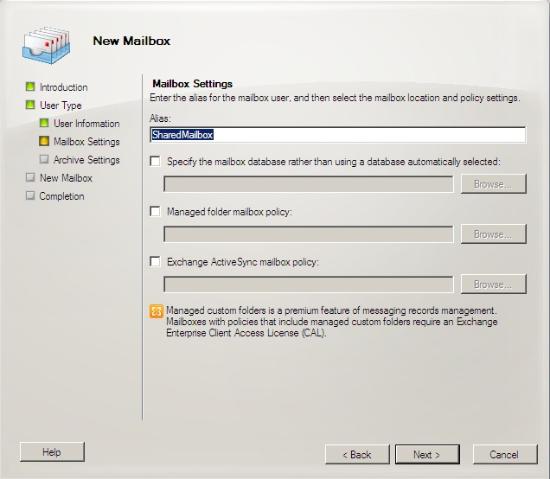The height and width of the screenshot is (479, 550).
Task: Click gray status icon beside New Mailbox step
Action: 31,177
